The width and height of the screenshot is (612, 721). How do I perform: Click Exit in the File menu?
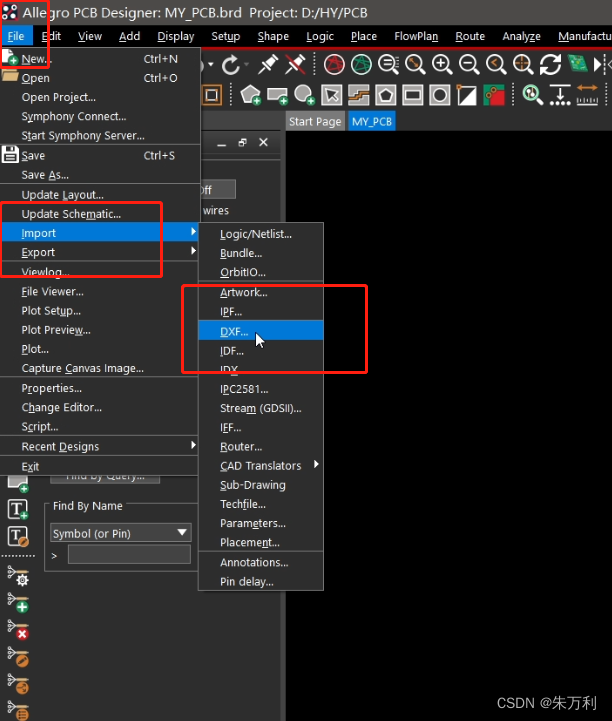coord(30,467)
